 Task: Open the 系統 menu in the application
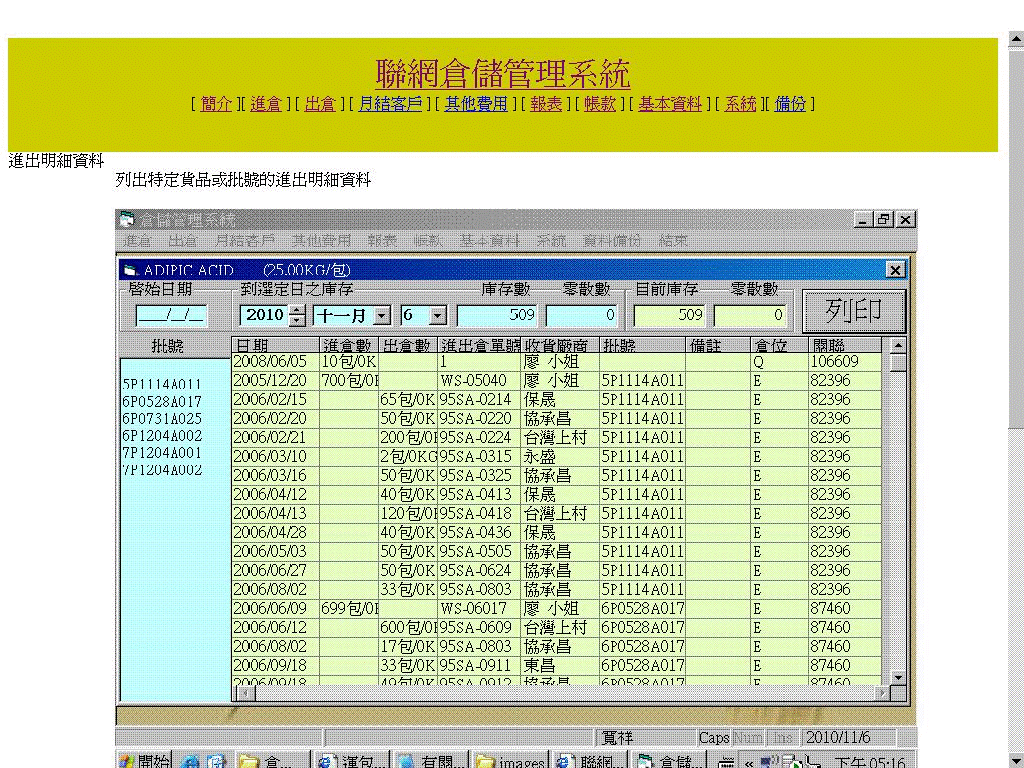550,240
